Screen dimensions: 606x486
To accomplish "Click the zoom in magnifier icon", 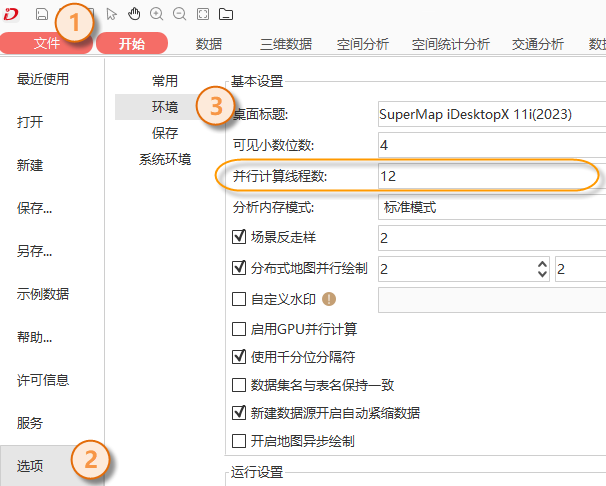I will pos(156,14).
